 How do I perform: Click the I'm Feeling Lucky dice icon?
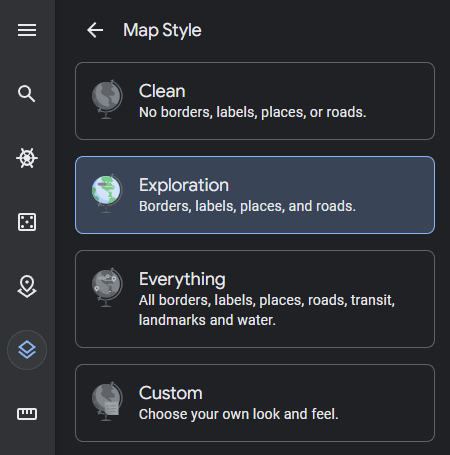27,222
